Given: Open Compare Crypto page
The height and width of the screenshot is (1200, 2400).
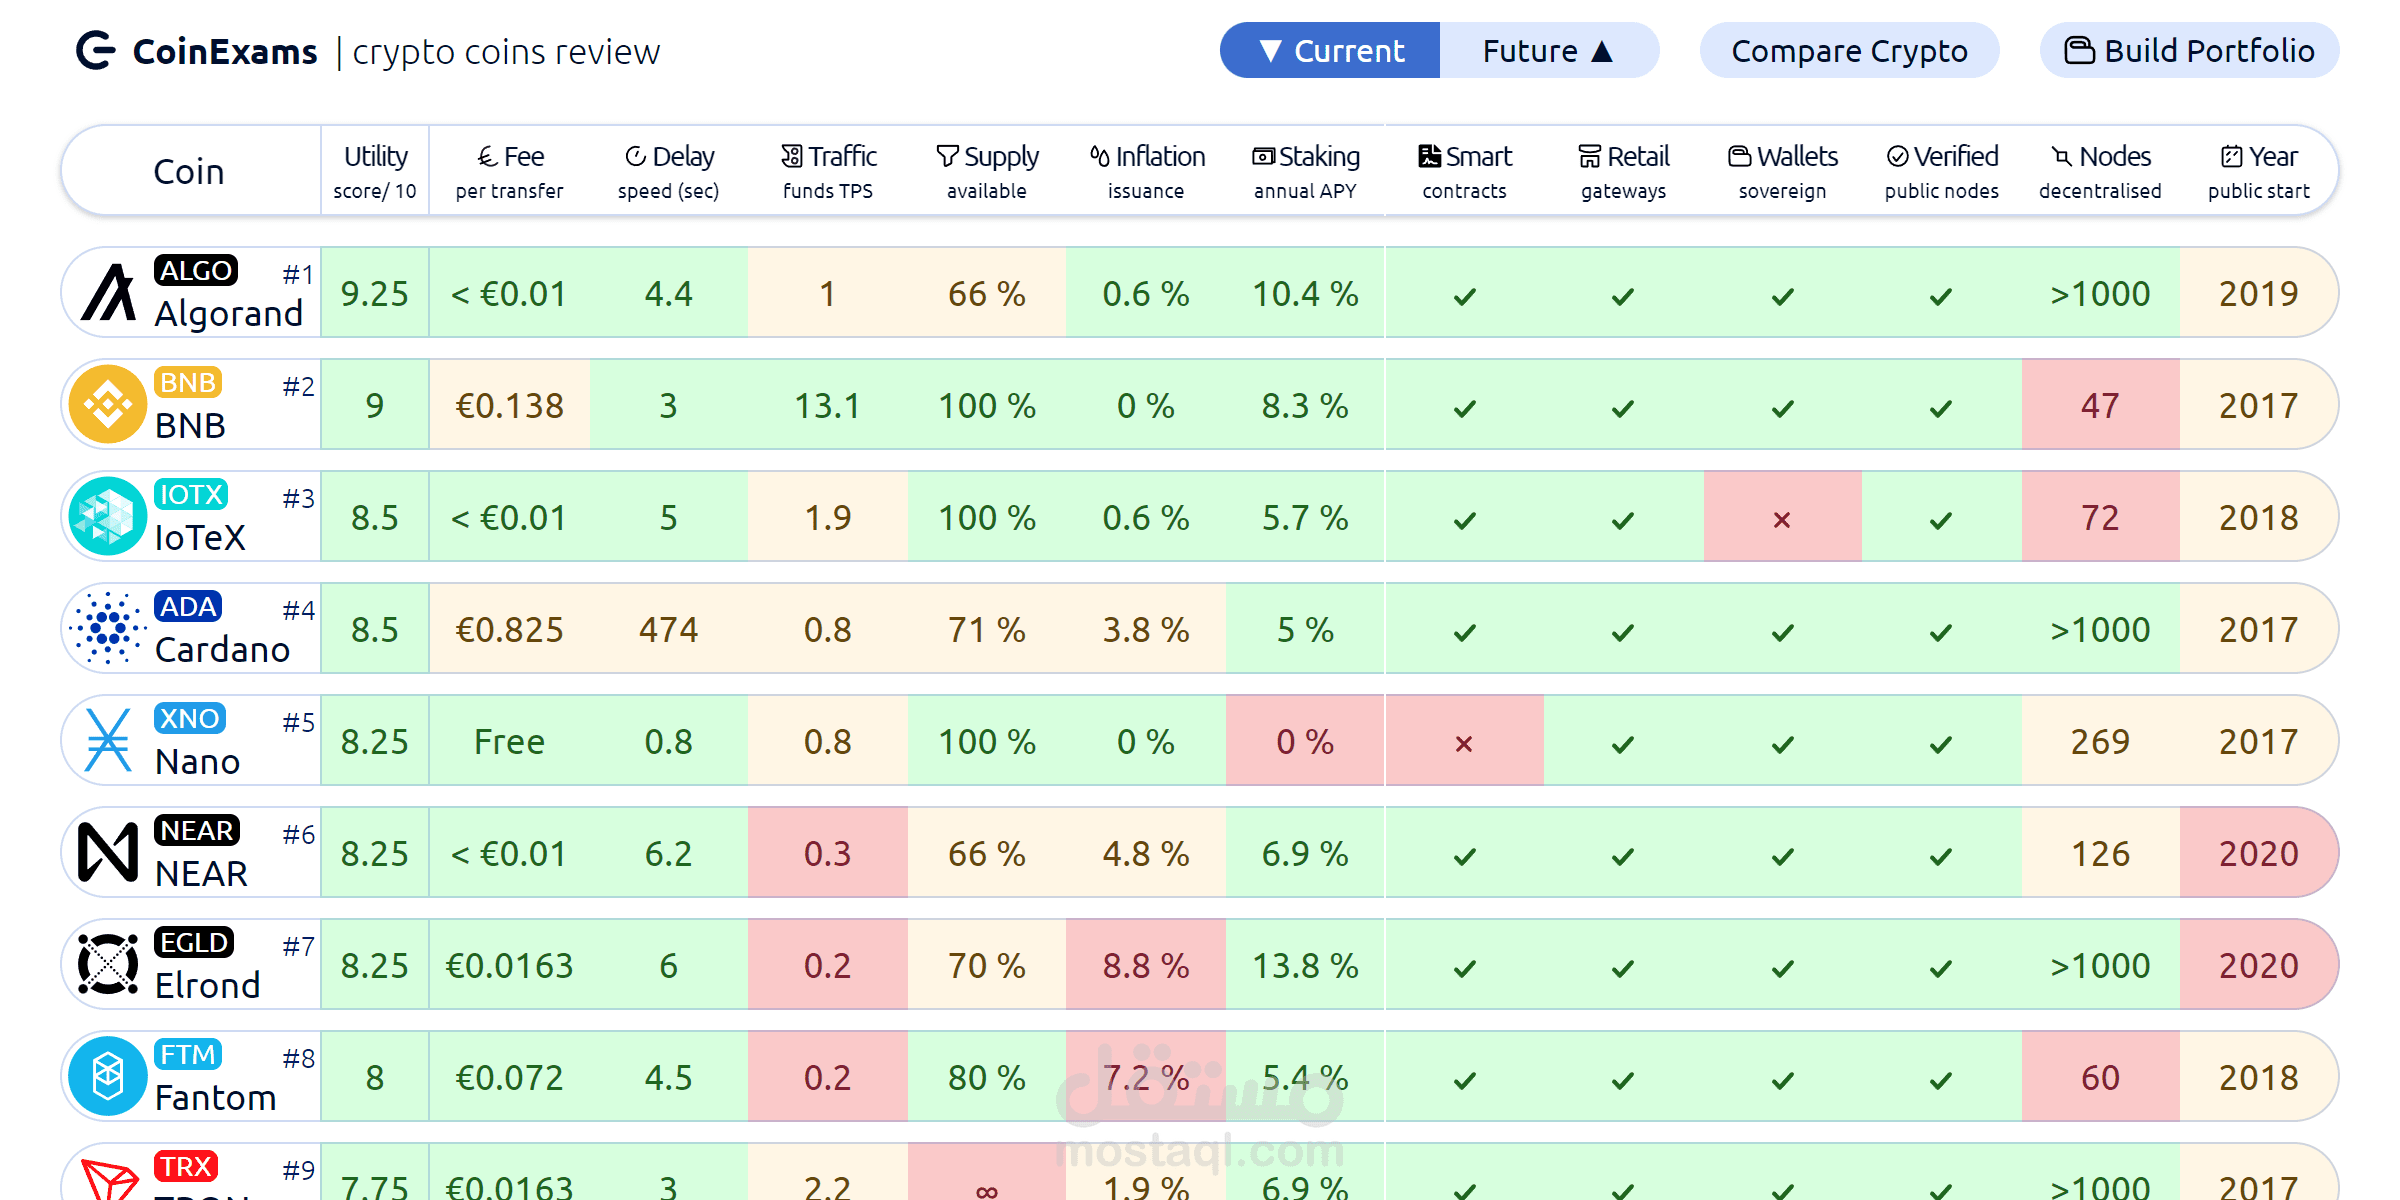Looking at the screenshot, I should [1849, 50].
